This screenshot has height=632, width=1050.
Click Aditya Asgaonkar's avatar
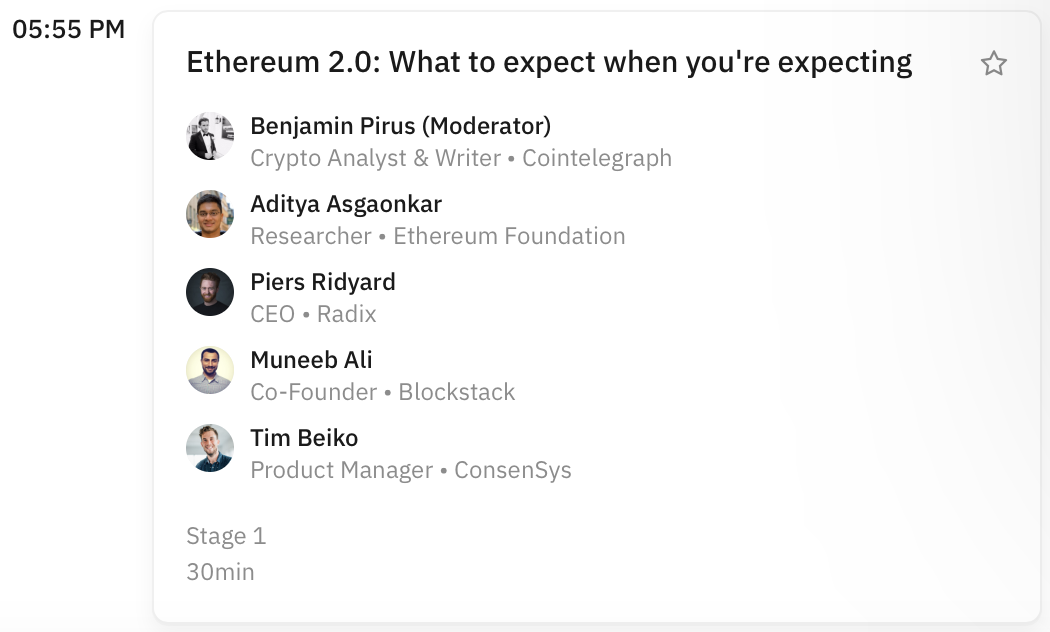(x=210, y=214)
